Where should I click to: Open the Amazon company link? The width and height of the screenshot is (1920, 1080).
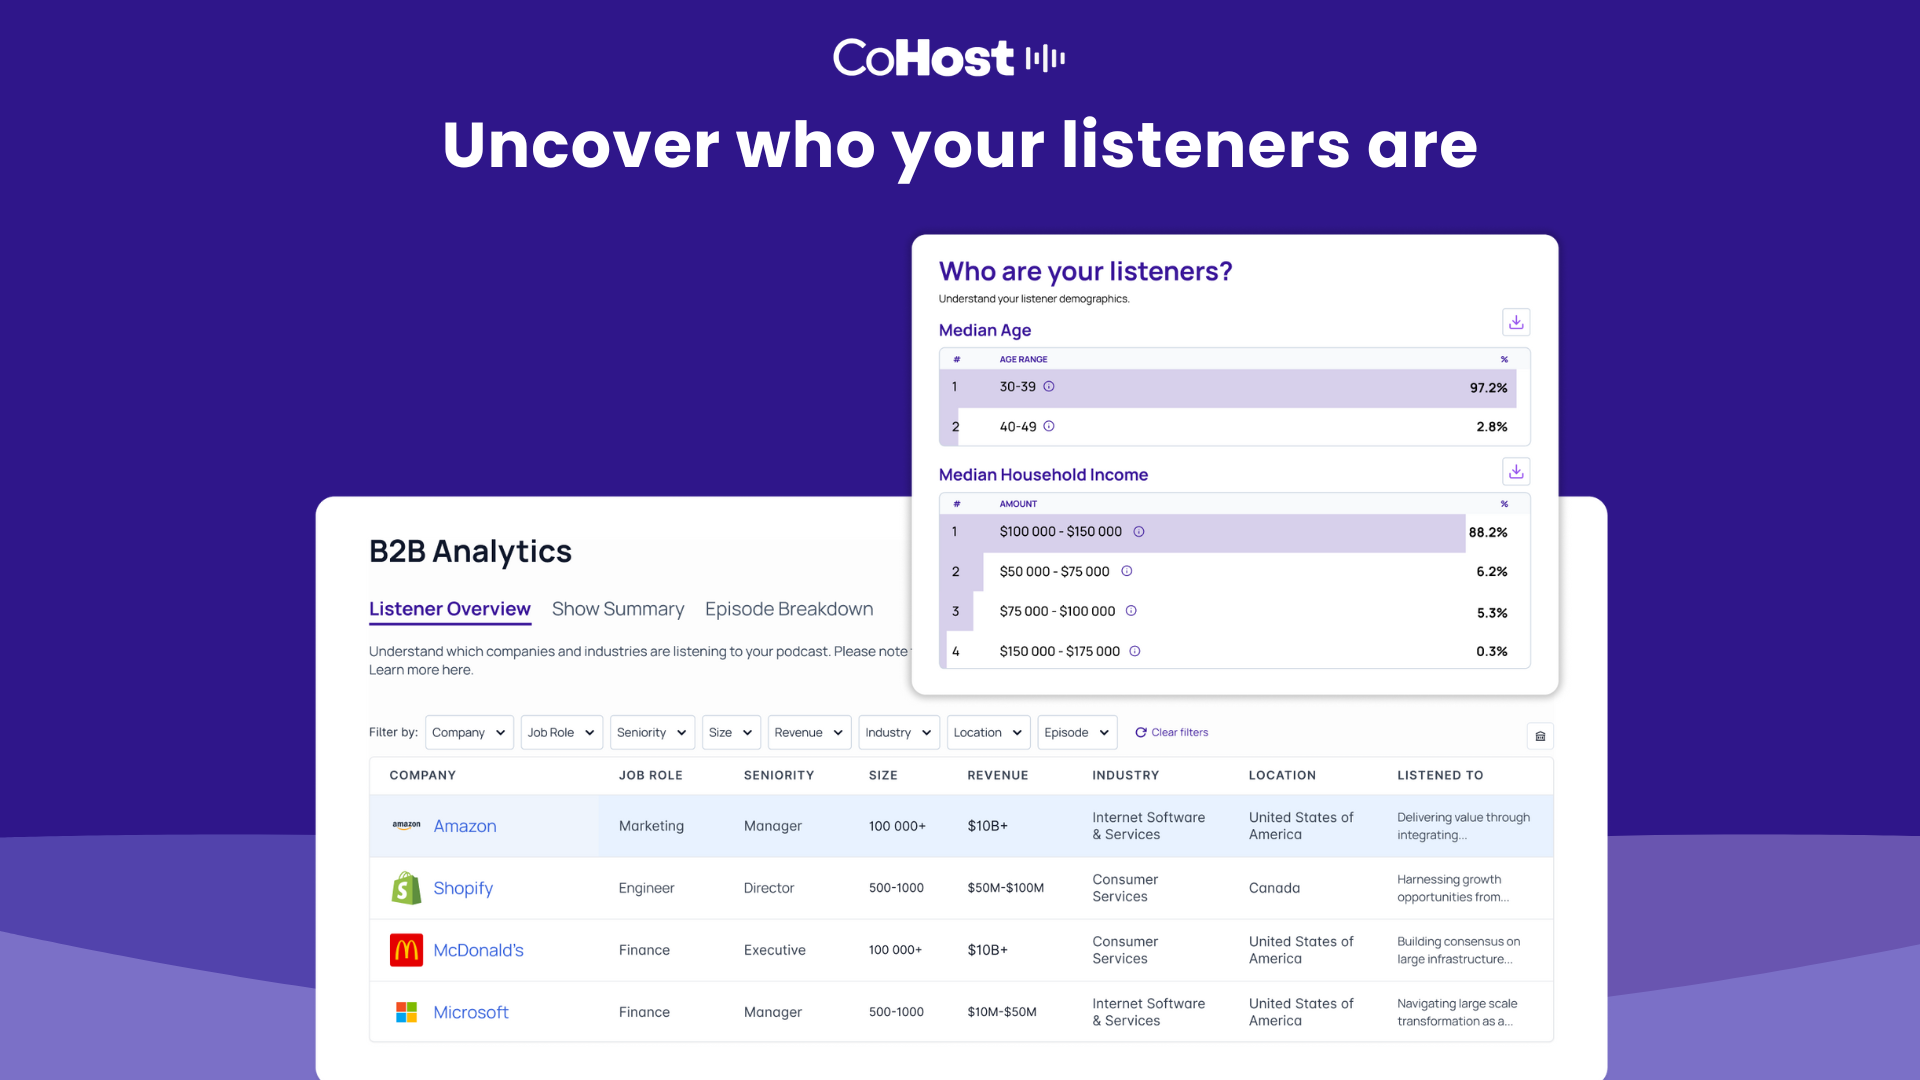pos(465,826)
